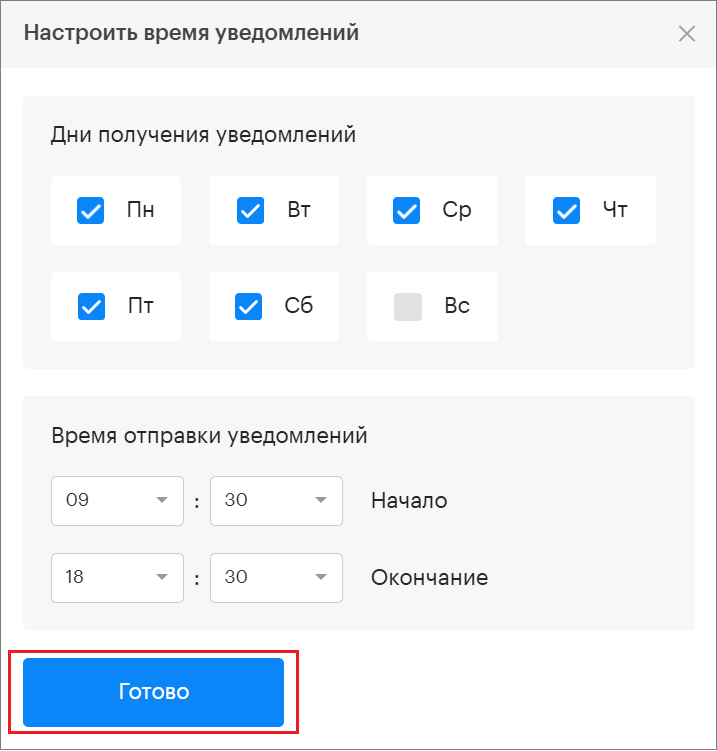Click the Время отправки уведомлений heading
Viewport: 717px width, 751px height.
click(209, 436)
